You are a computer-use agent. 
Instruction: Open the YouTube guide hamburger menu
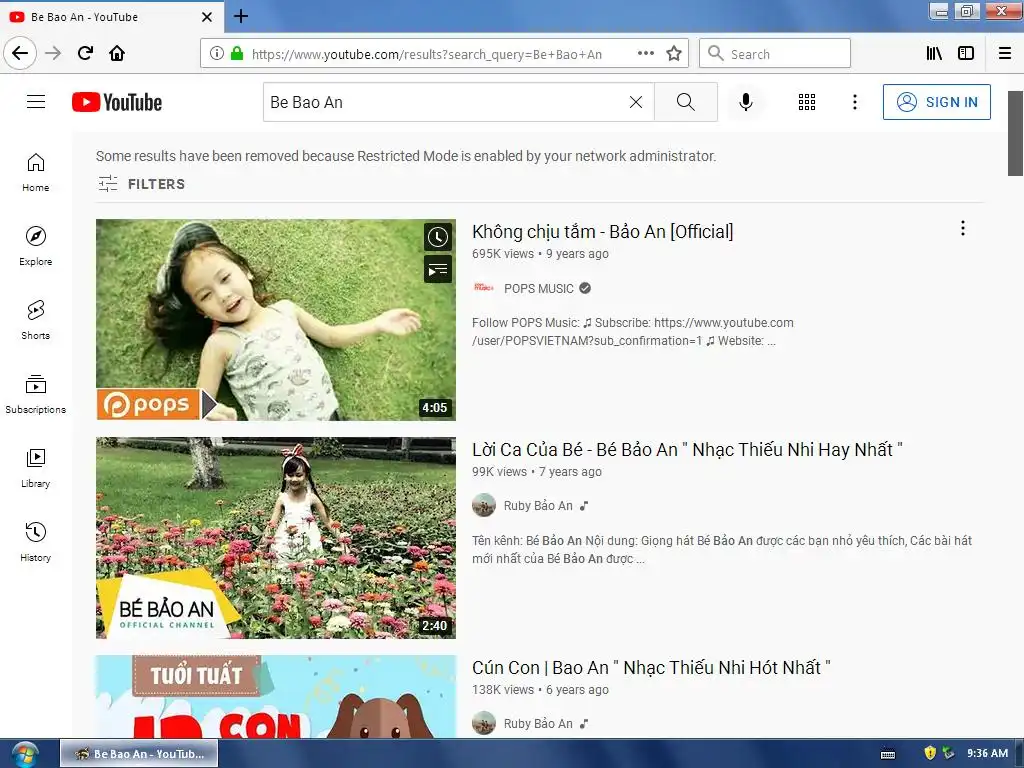(36, 102)
